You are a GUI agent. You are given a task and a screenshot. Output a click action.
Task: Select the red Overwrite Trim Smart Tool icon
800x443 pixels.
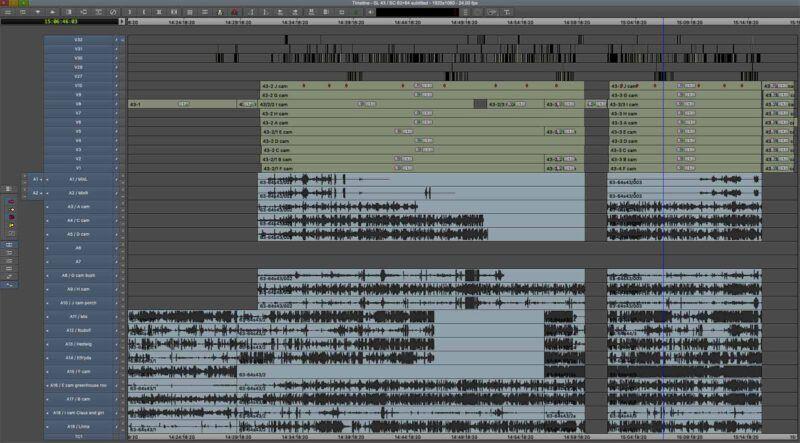(x=12, y=217)
